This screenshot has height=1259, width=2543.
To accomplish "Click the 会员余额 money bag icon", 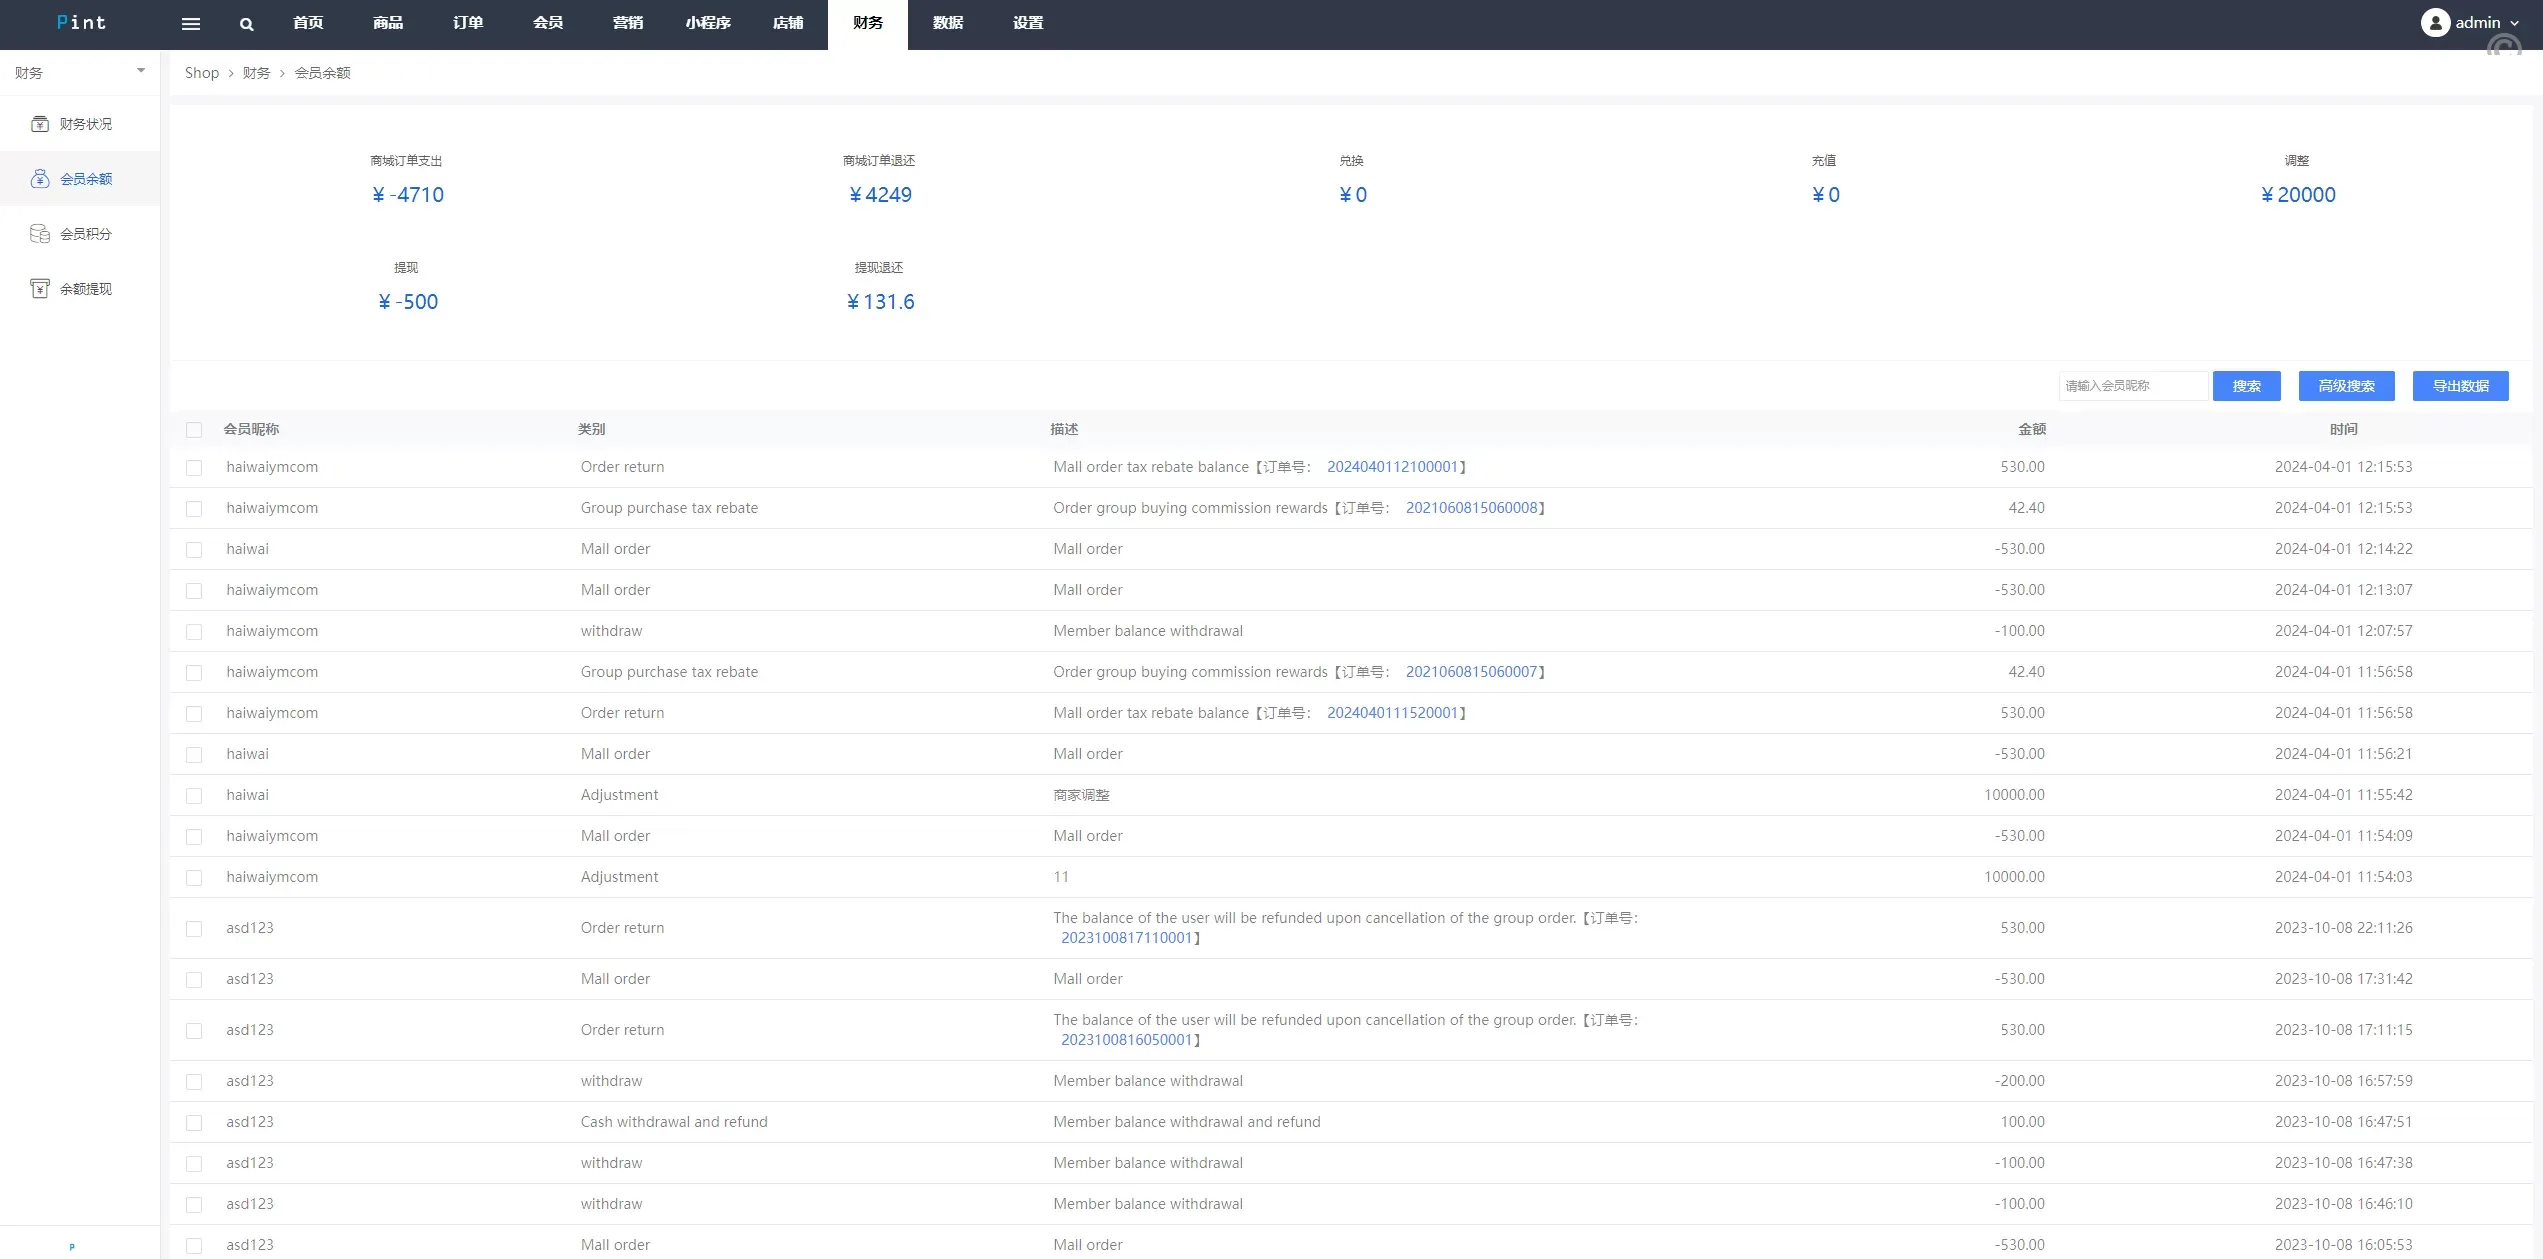I will click(x=40, y=179).
